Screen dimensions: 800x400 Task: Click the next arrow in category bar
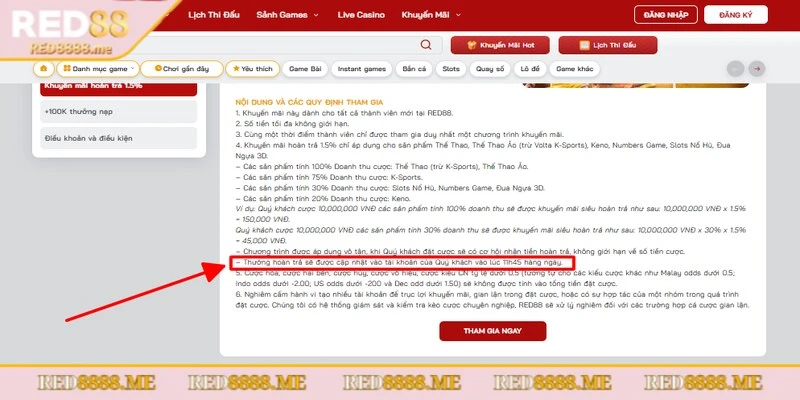[x=757, y=69]
